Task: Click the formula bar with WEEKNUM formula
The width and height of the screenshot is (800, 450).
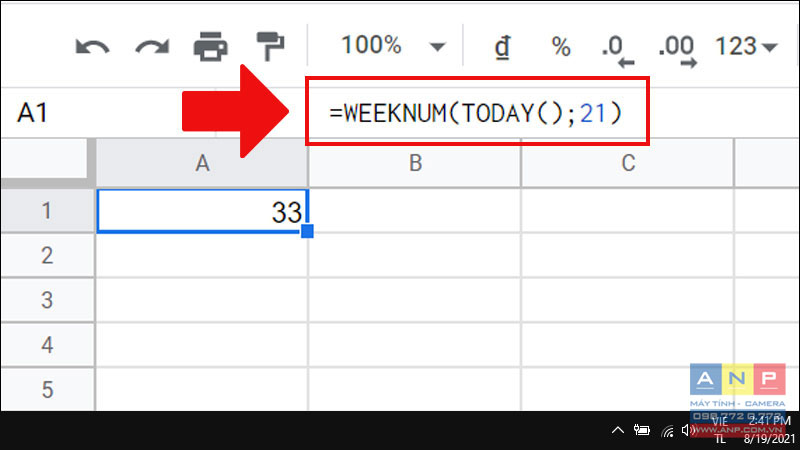Action: [x=477, y=113]
